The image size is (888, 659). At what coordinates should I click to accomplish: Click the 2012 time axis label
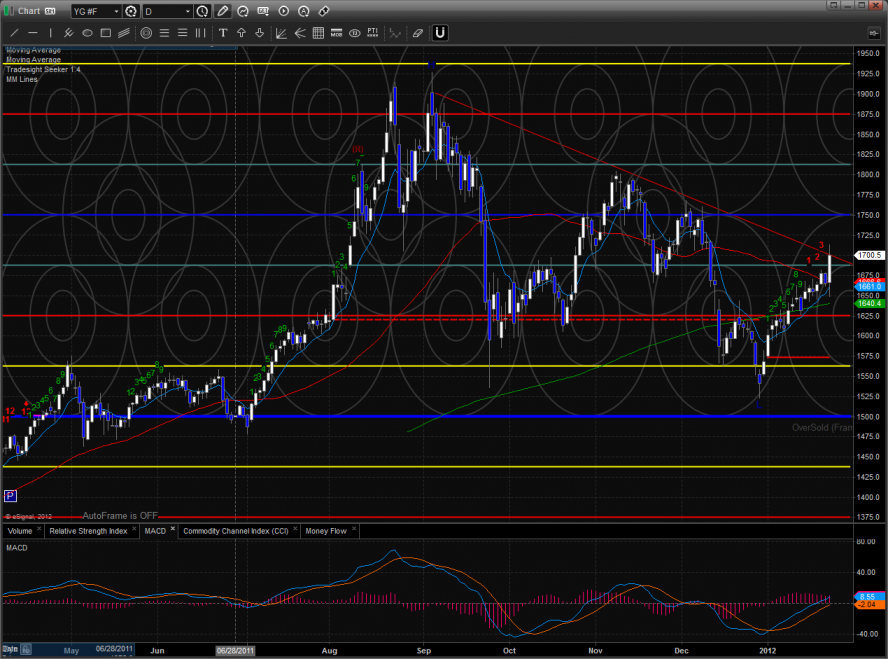pos(767,651)
